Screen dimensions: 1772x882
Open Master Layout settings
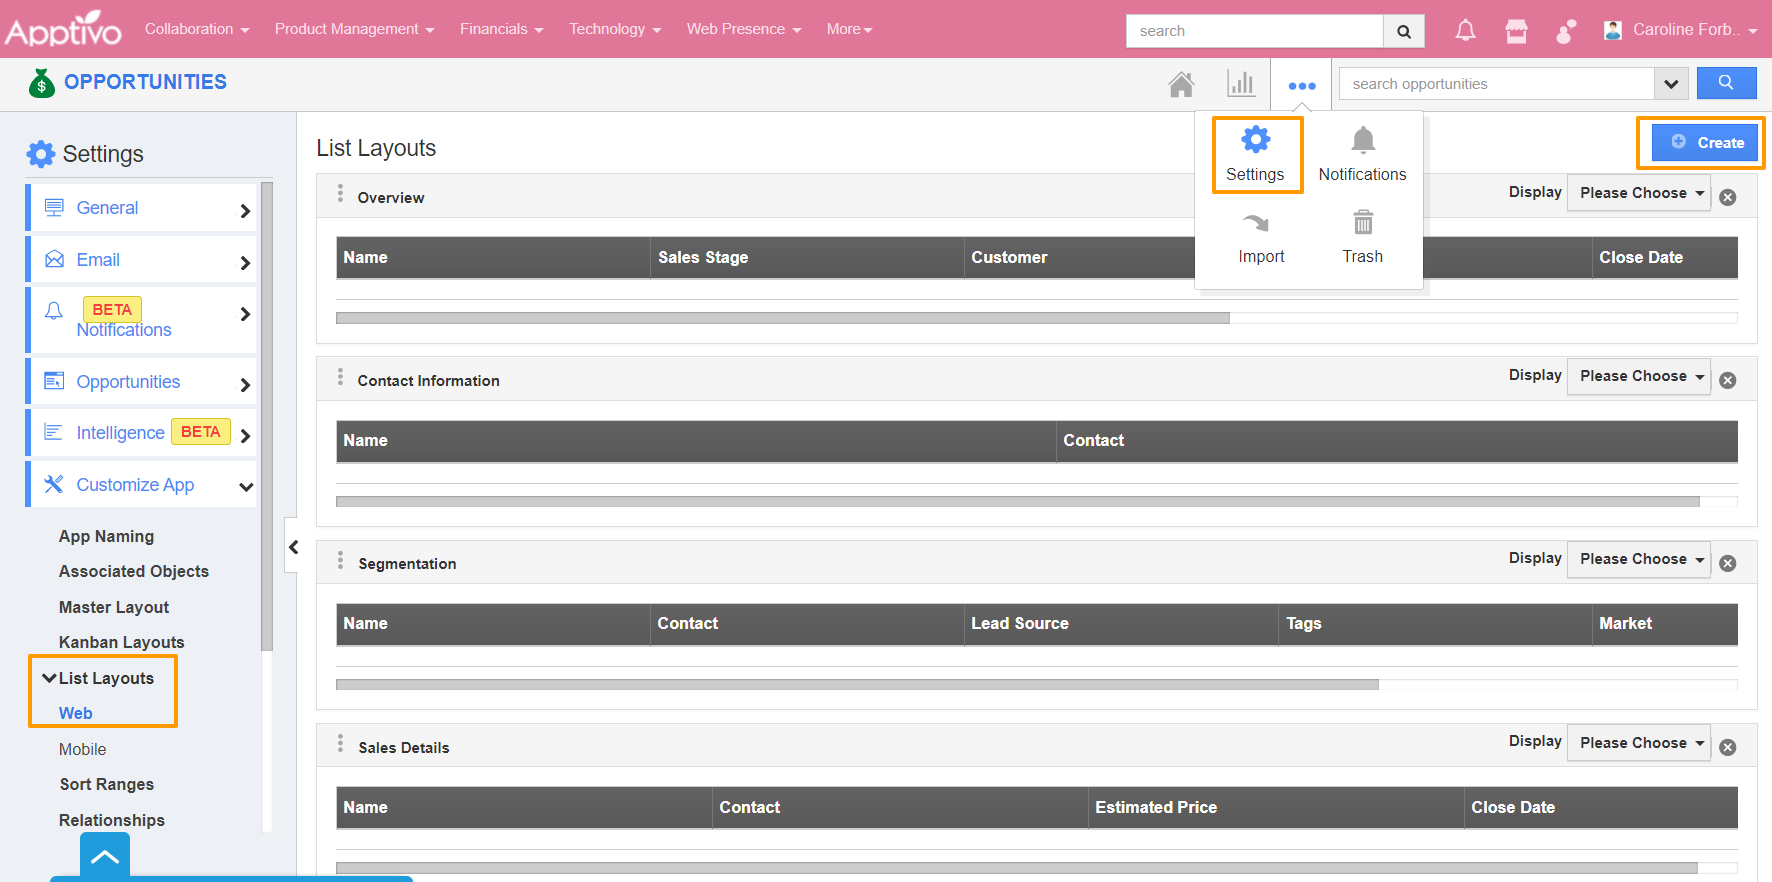coord(114,607)
